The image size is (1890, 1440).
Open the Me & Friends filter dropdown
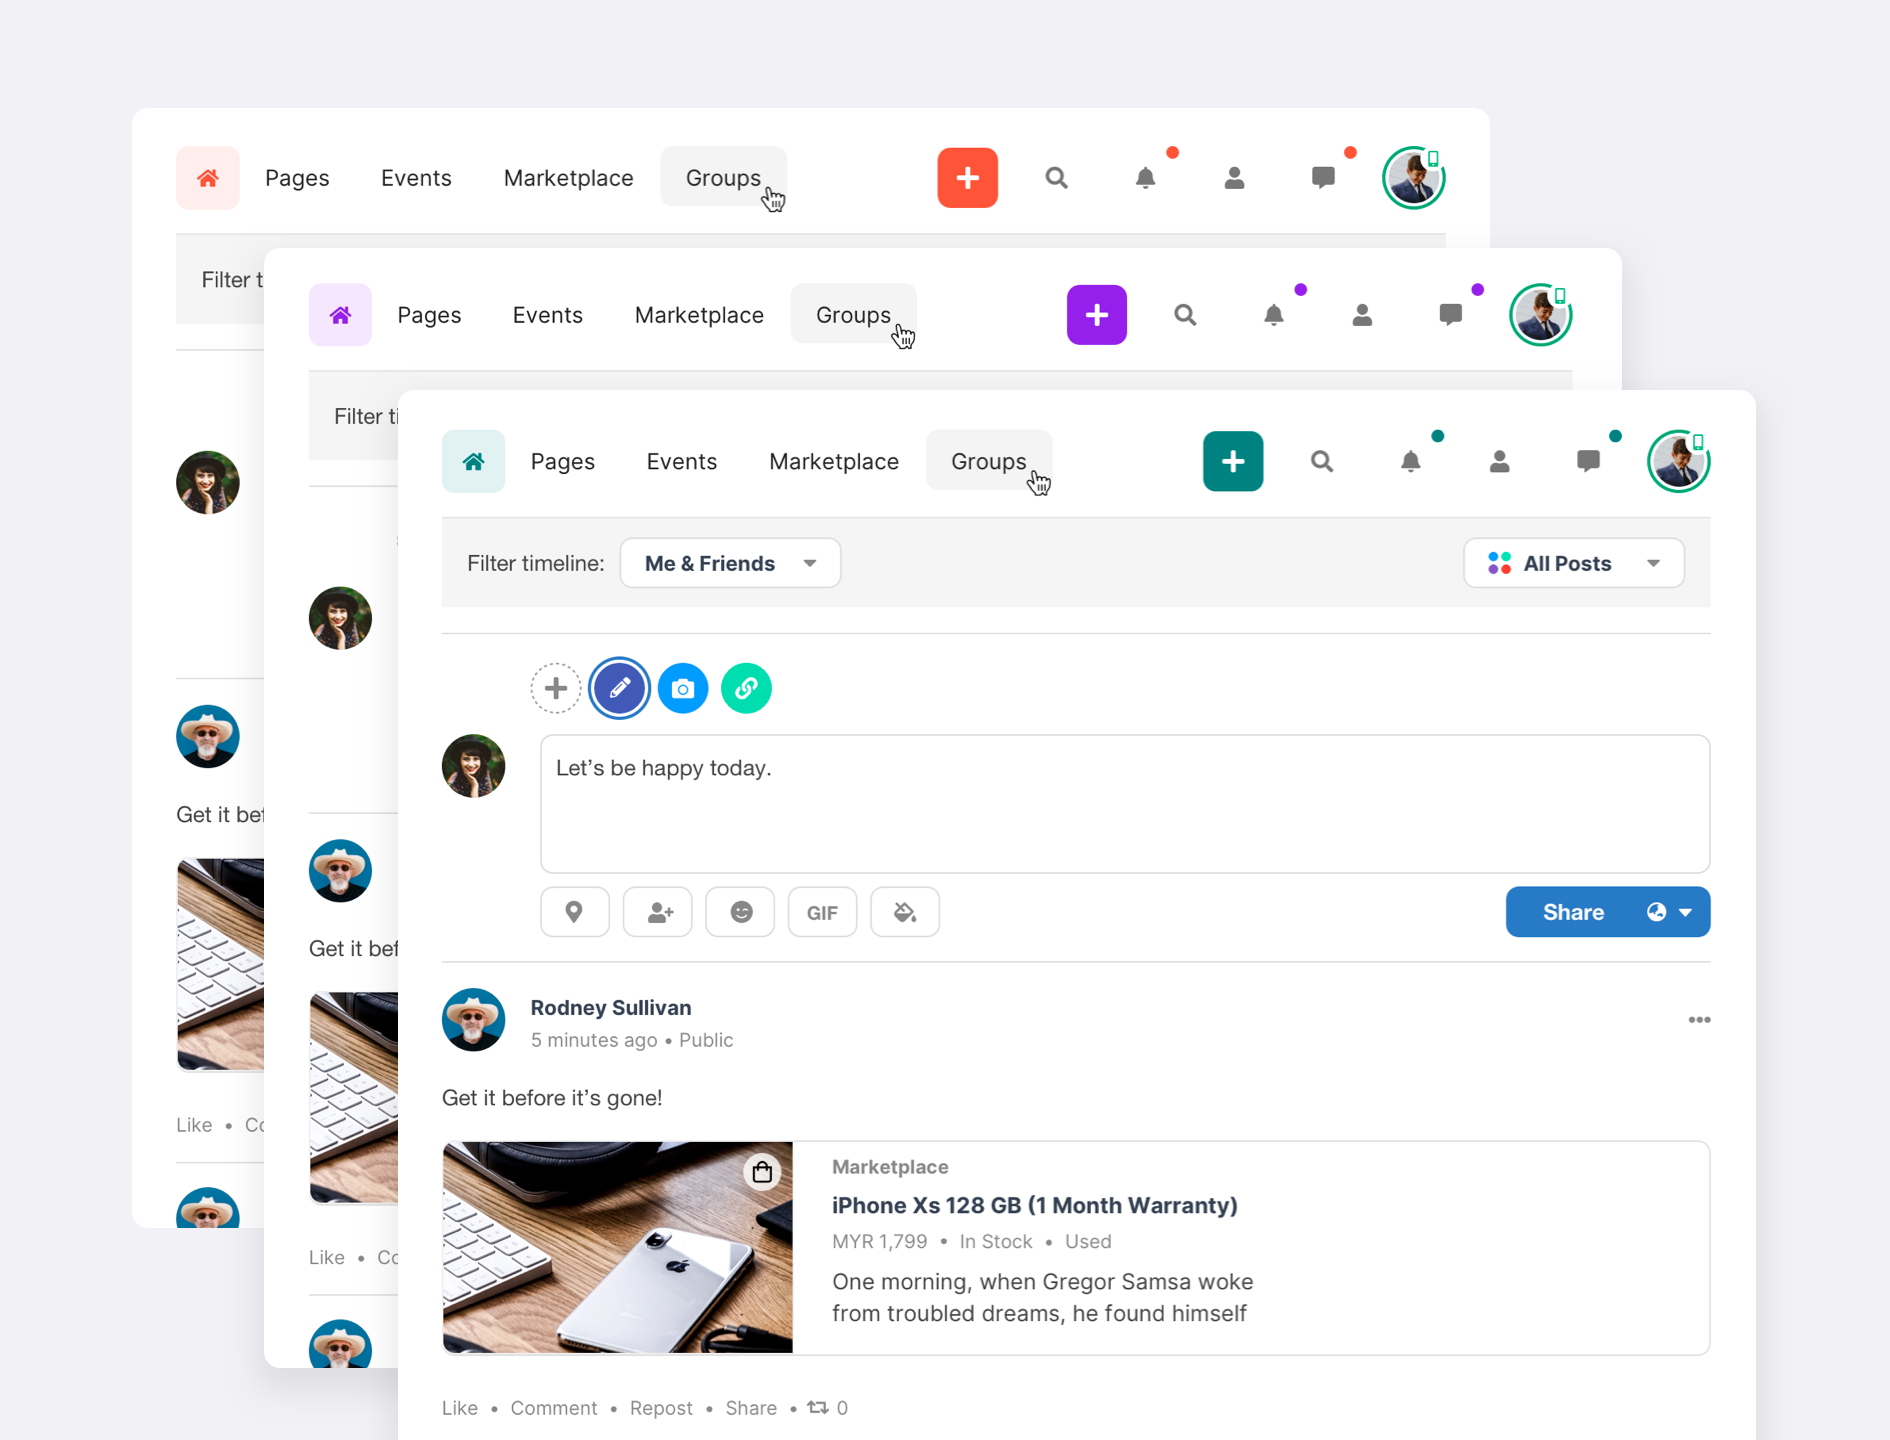(x=730, y=563)
